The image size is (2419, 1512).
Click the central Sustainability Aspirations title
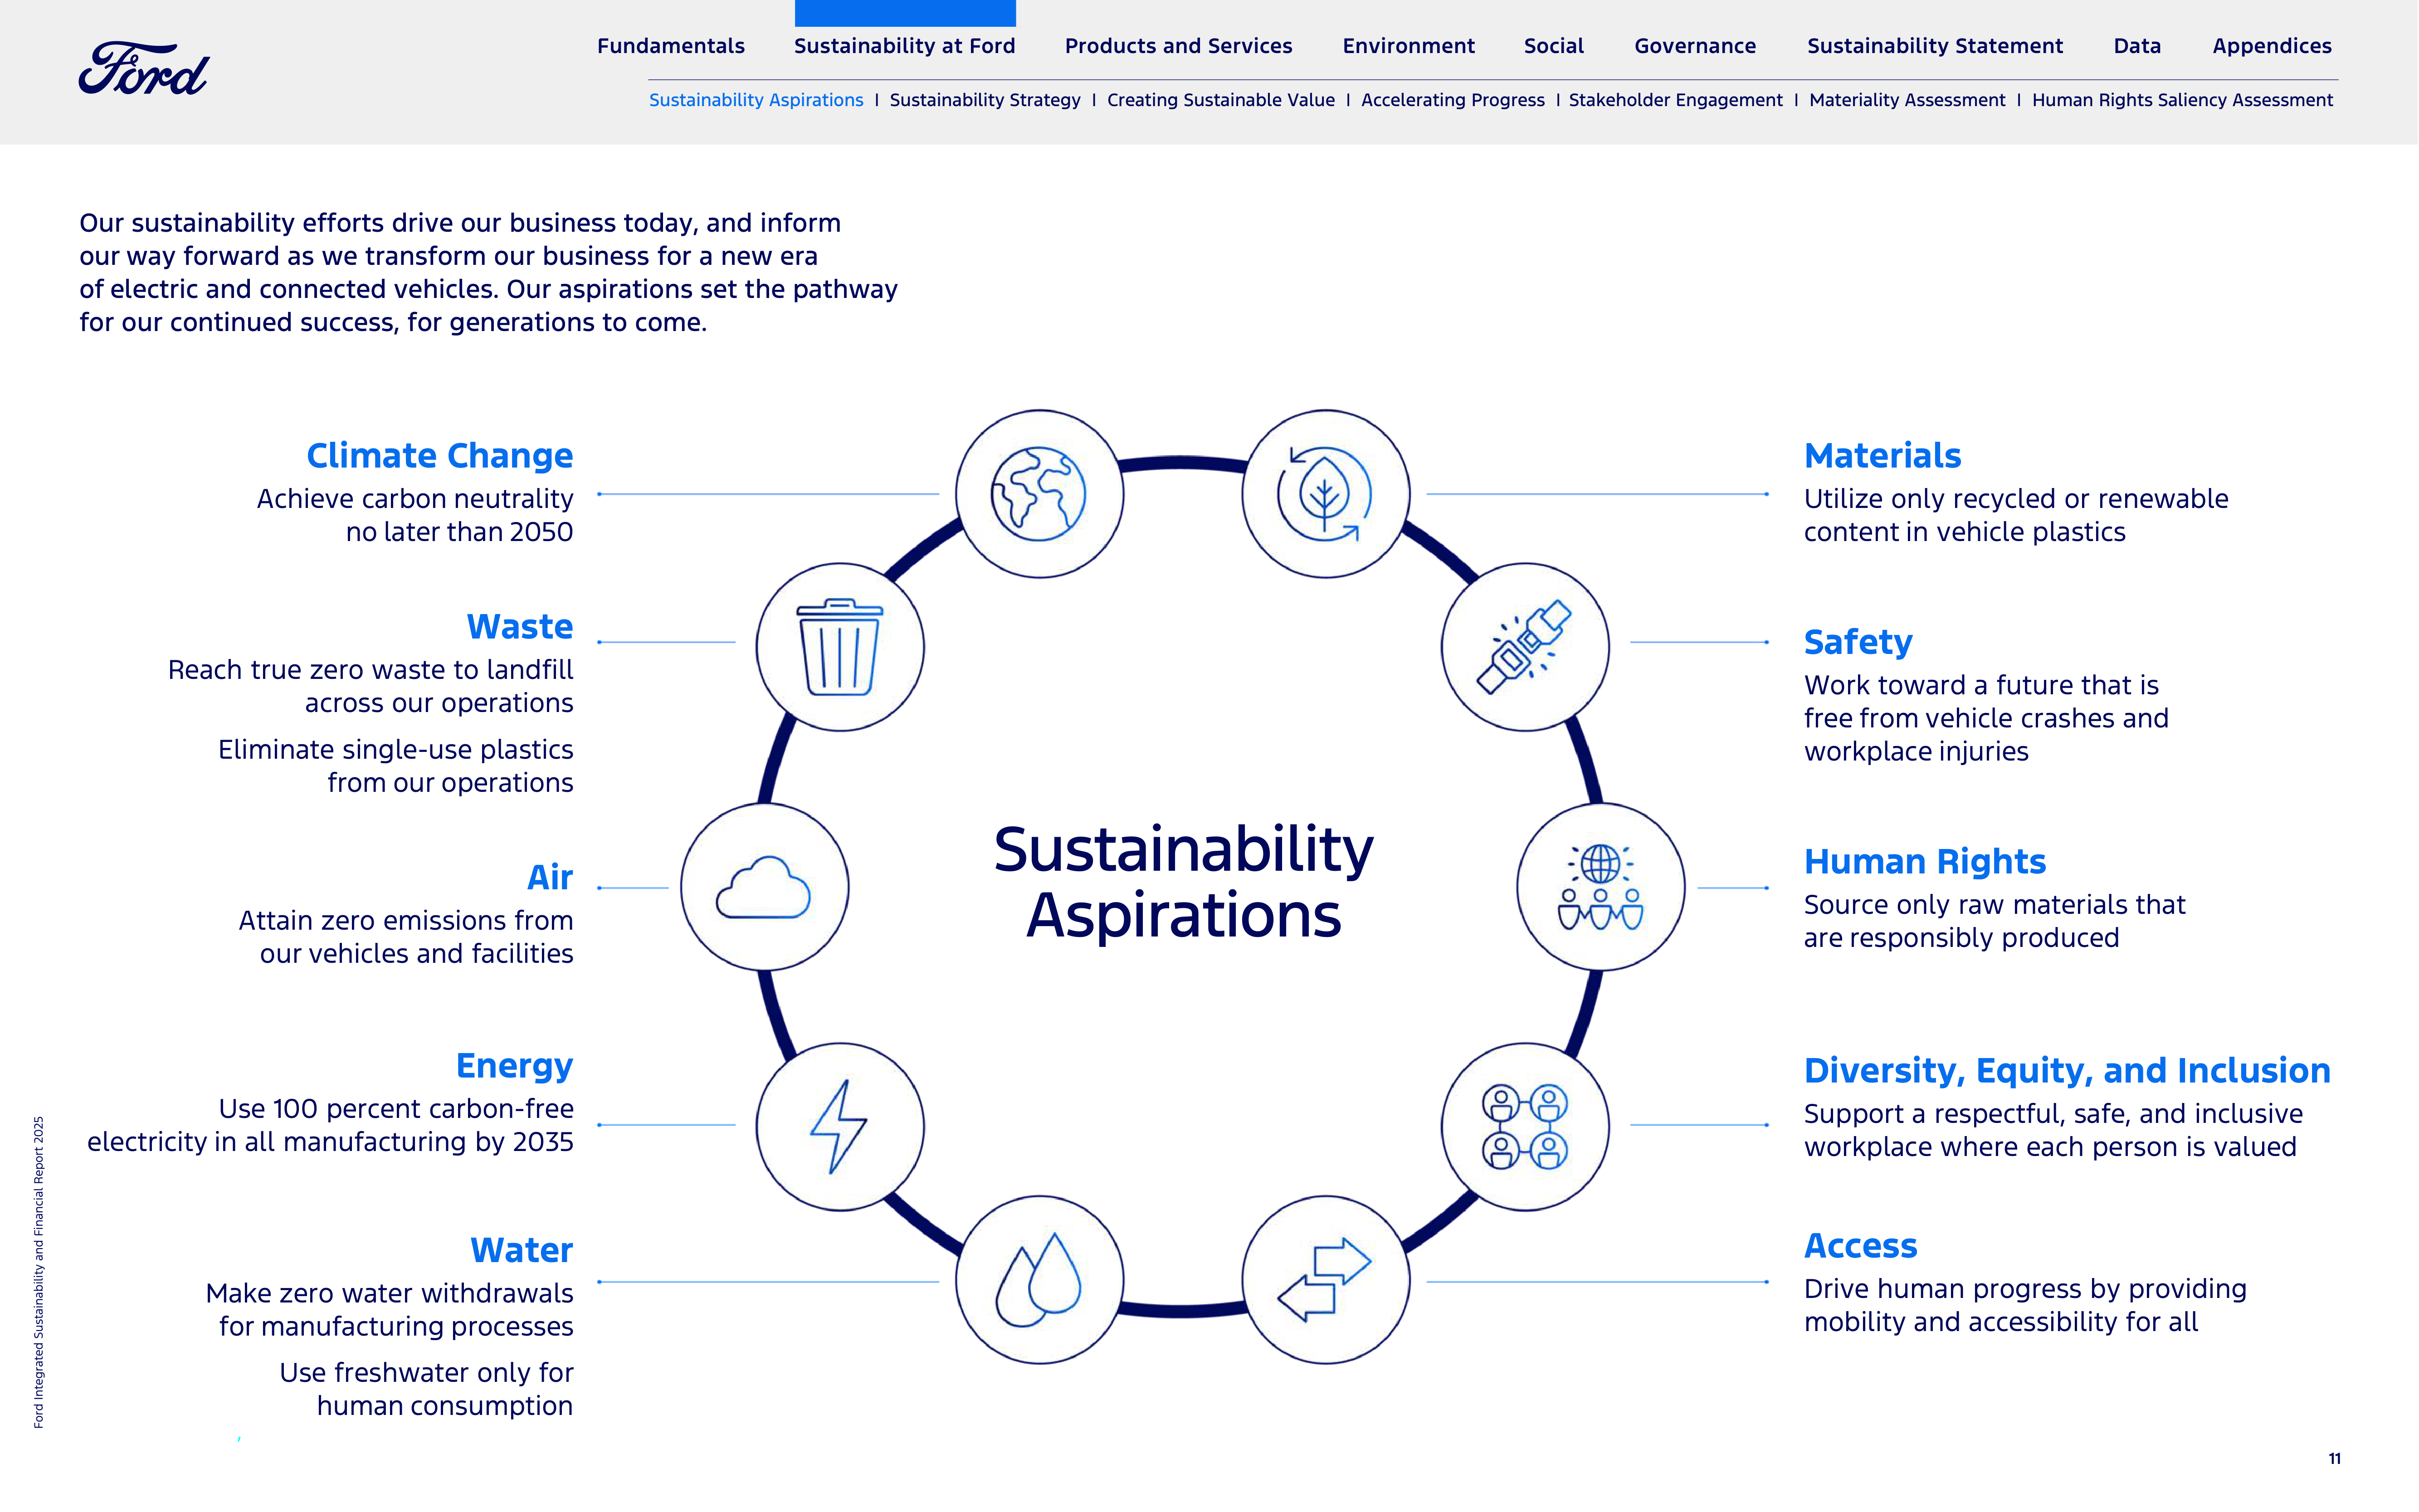1184,882
